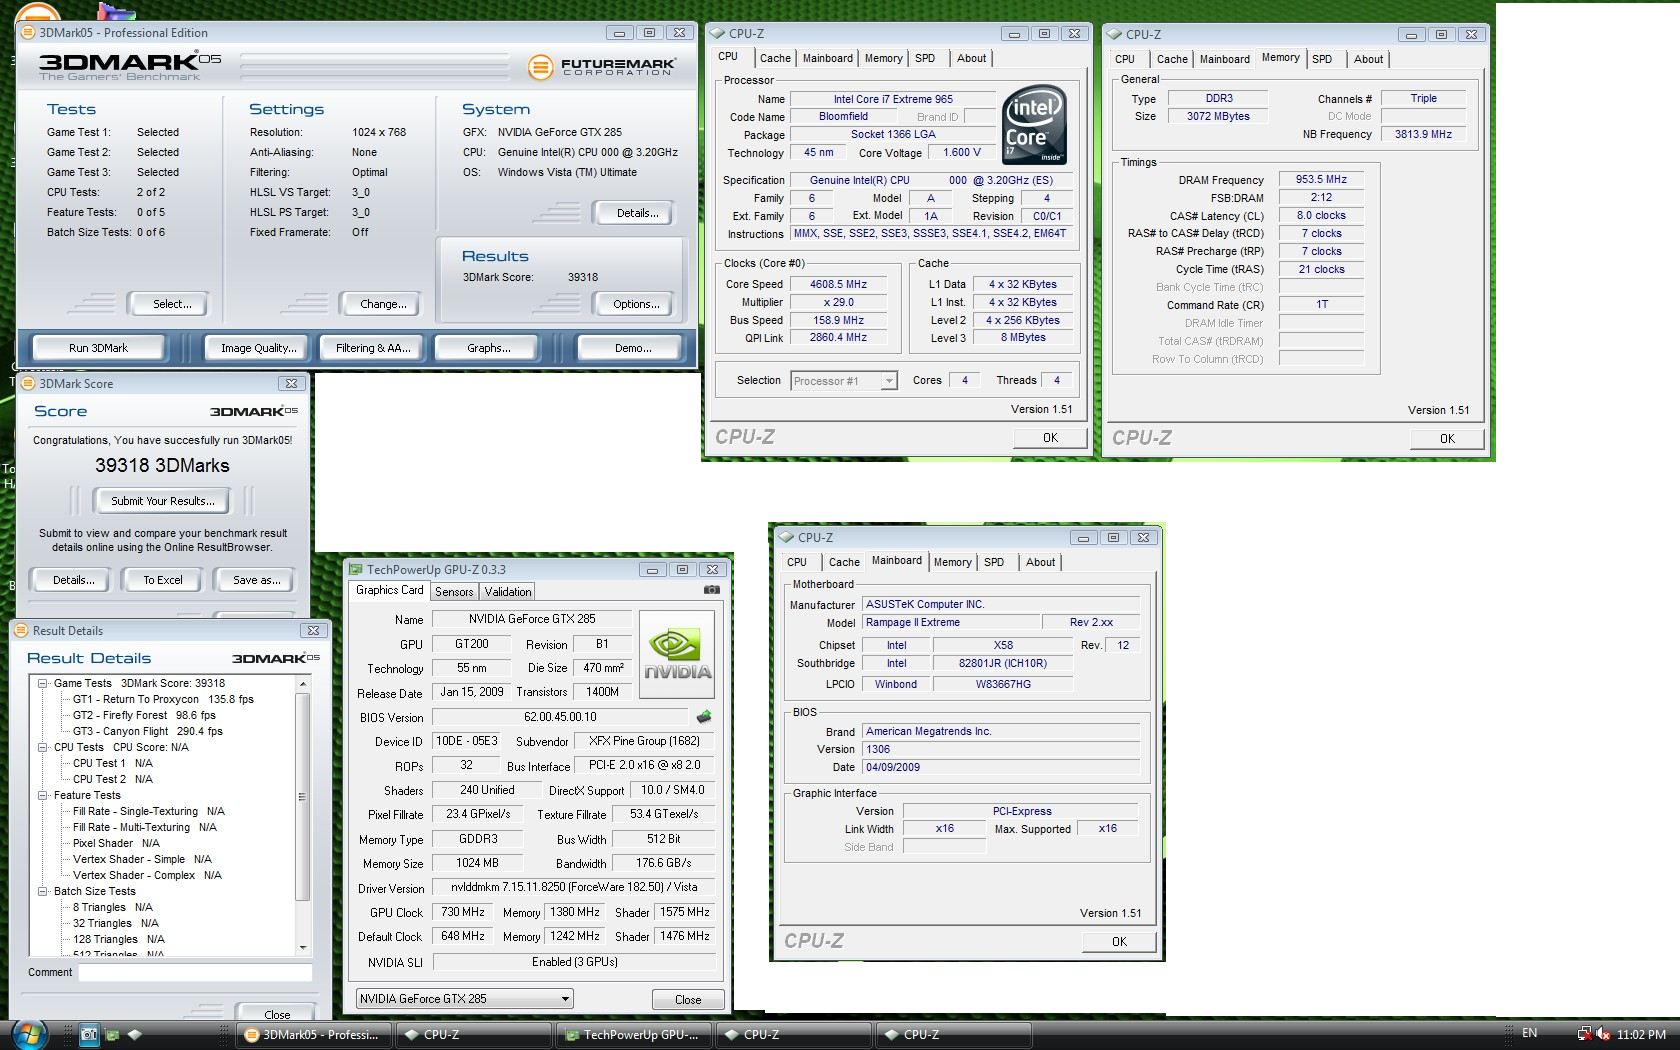The width and height of the screenshot is (1680, 1050).
Task: Click the Rampage II Extreme model field
Action: click(x=950, y=622)
